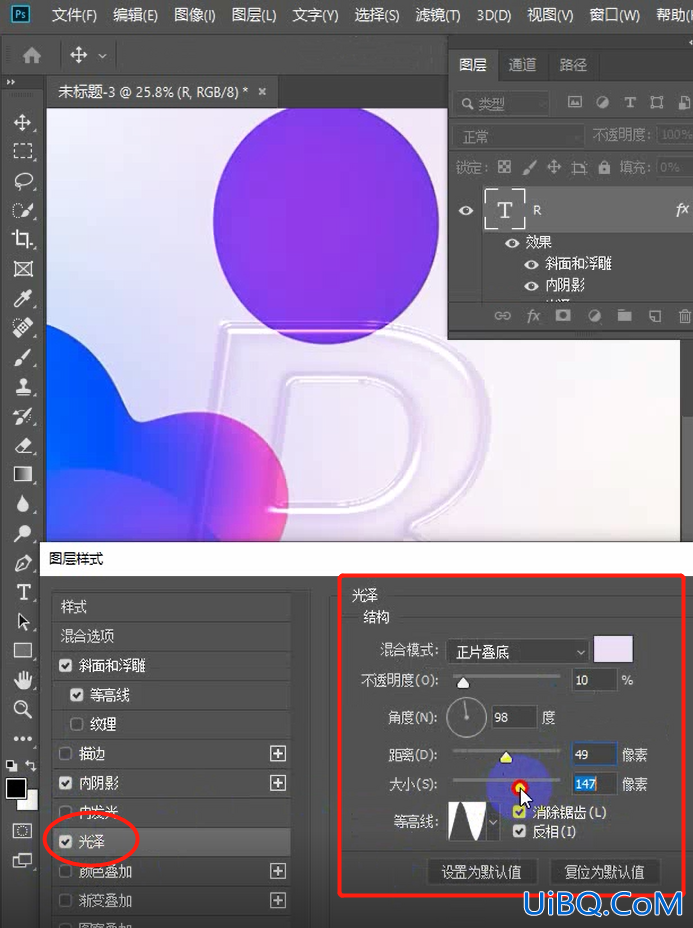Select the Crop tool
This screenshot has height=928, width=693.
click(x=22, y=239)
